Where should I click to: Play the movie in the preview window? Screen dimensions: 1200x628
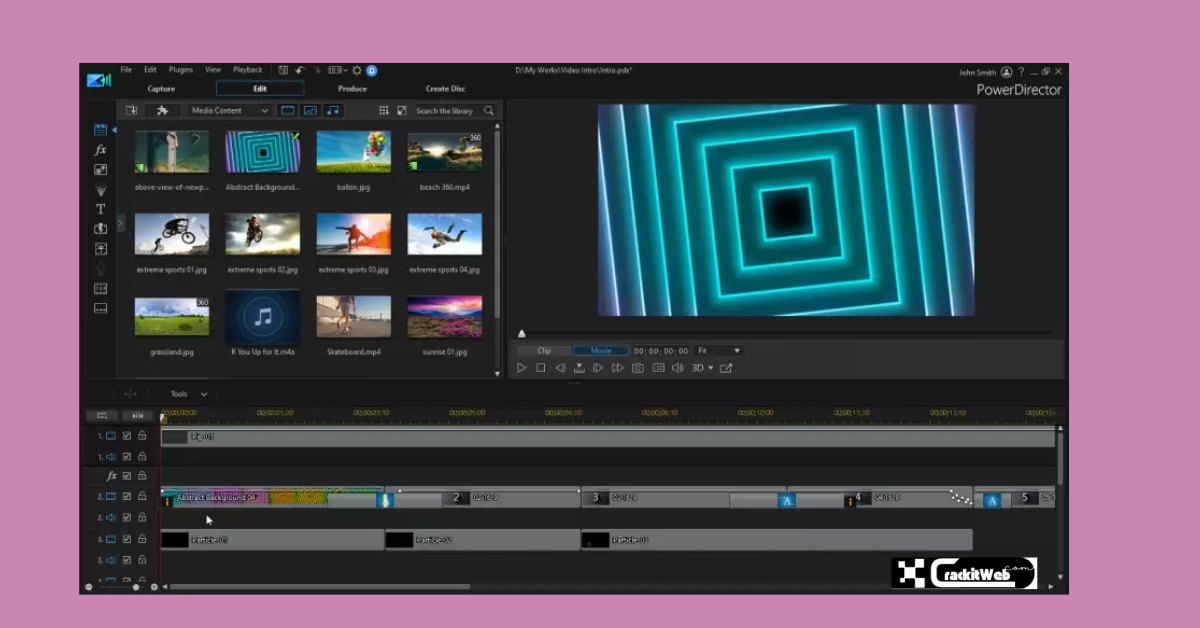(521, 367)
